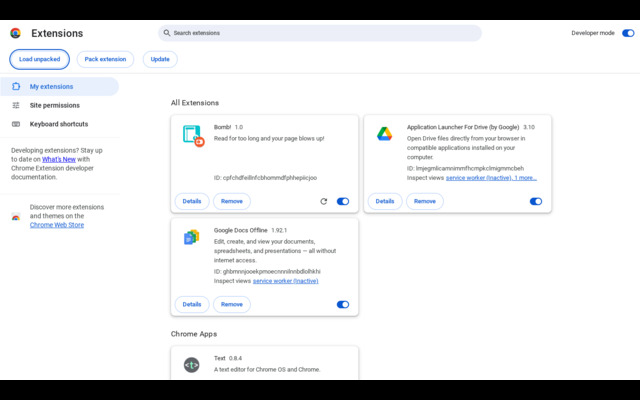Open My extensions section

[x=59, y=87]
